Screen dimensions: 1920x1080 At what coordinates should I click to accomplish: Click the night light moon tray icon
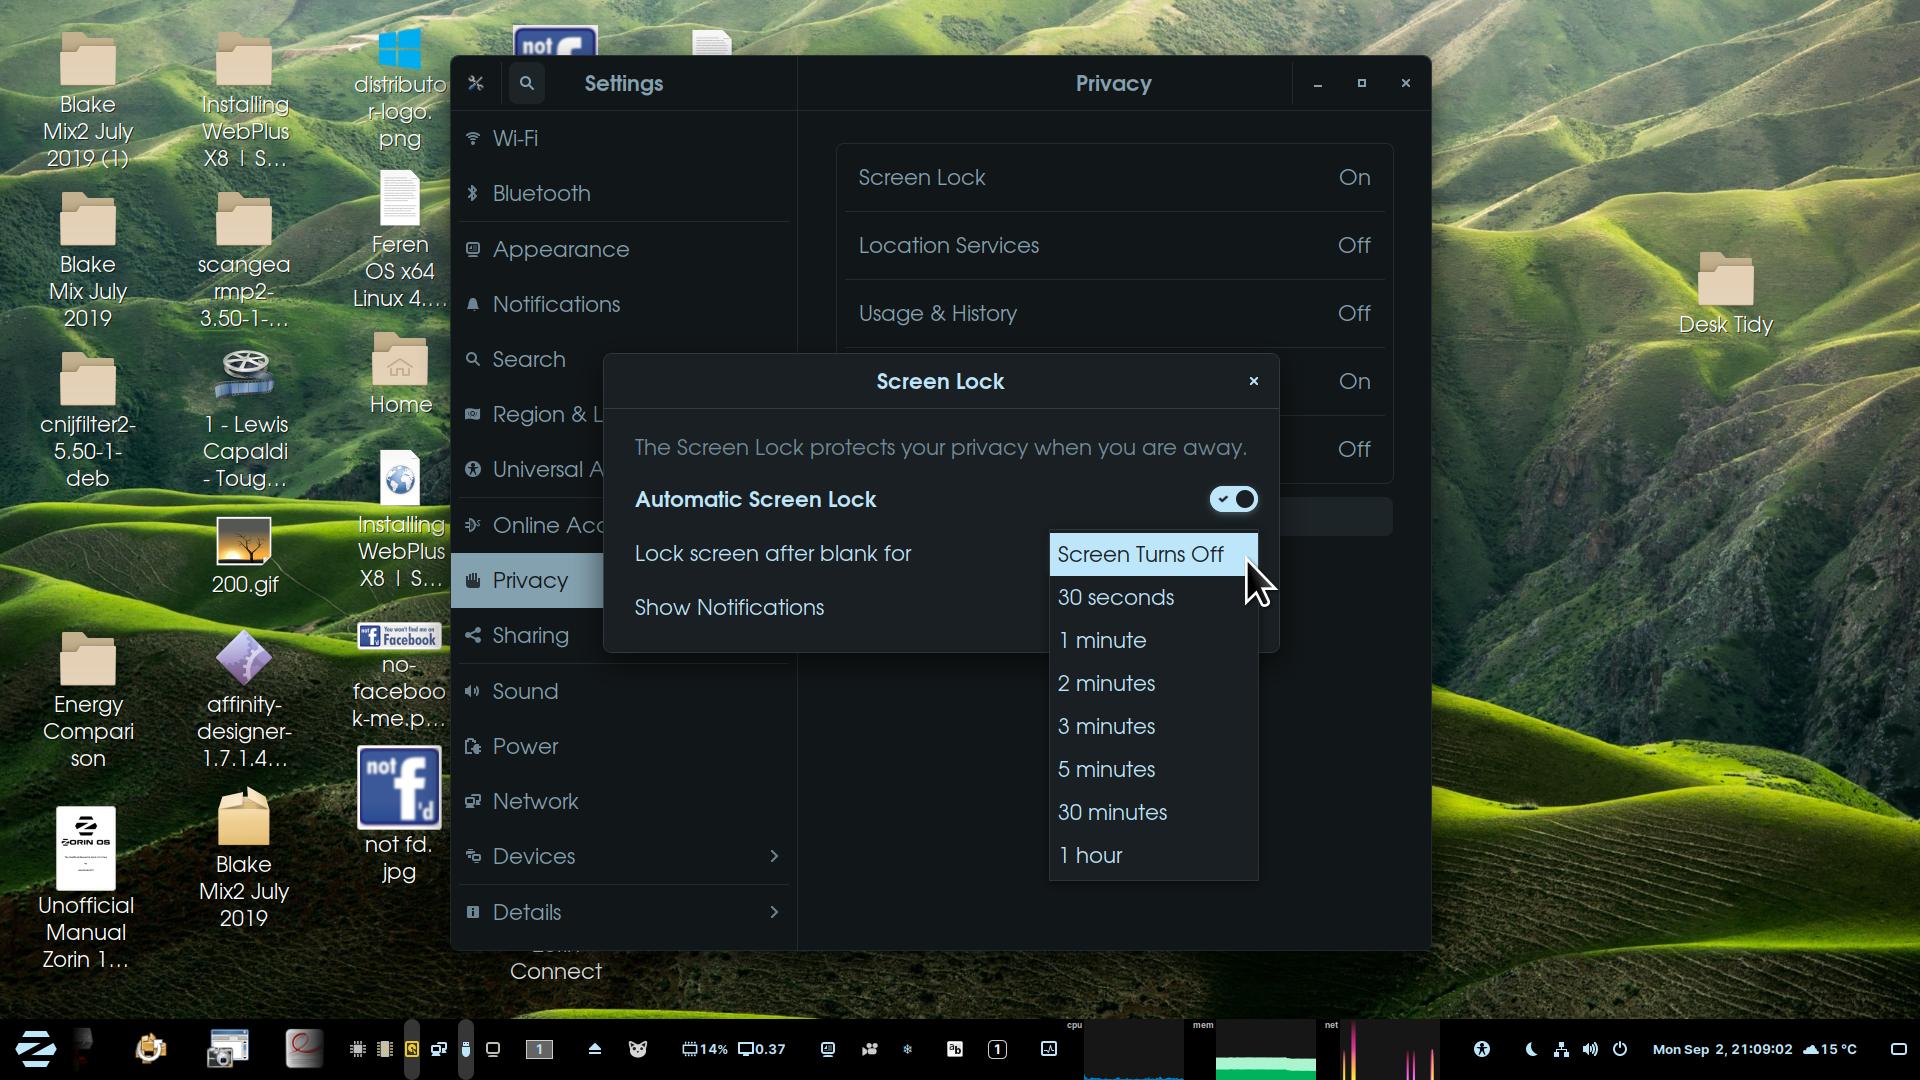1530,1049
